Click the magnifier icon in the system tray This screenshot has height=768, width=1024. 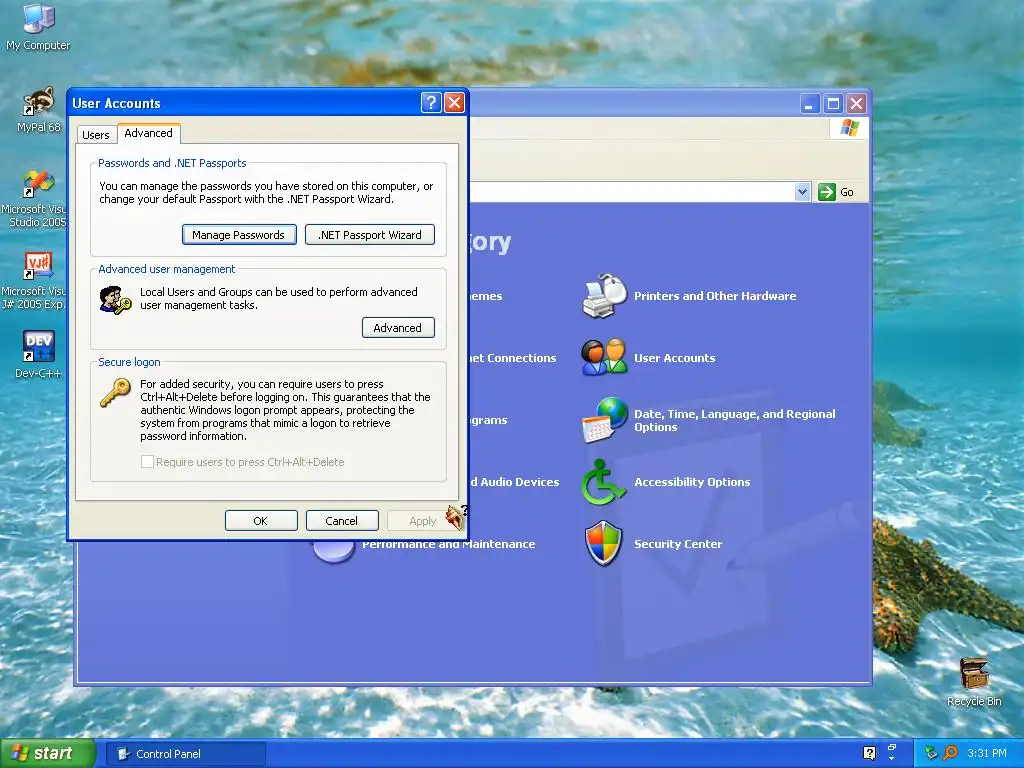pos(951,753)
